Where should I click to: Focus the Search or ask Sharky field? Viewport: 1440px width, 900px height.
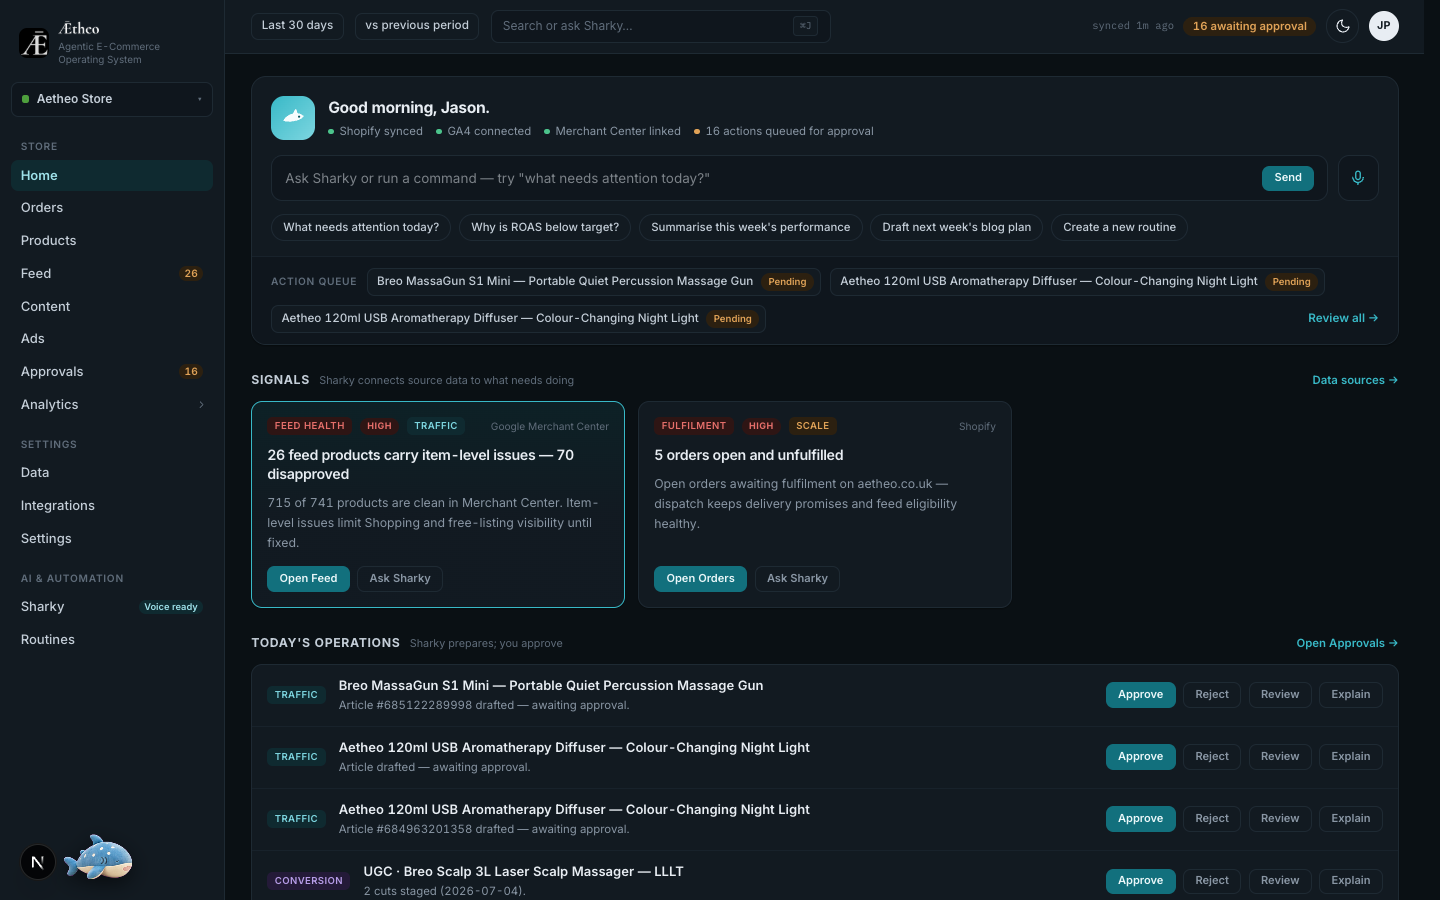point(660,26)
